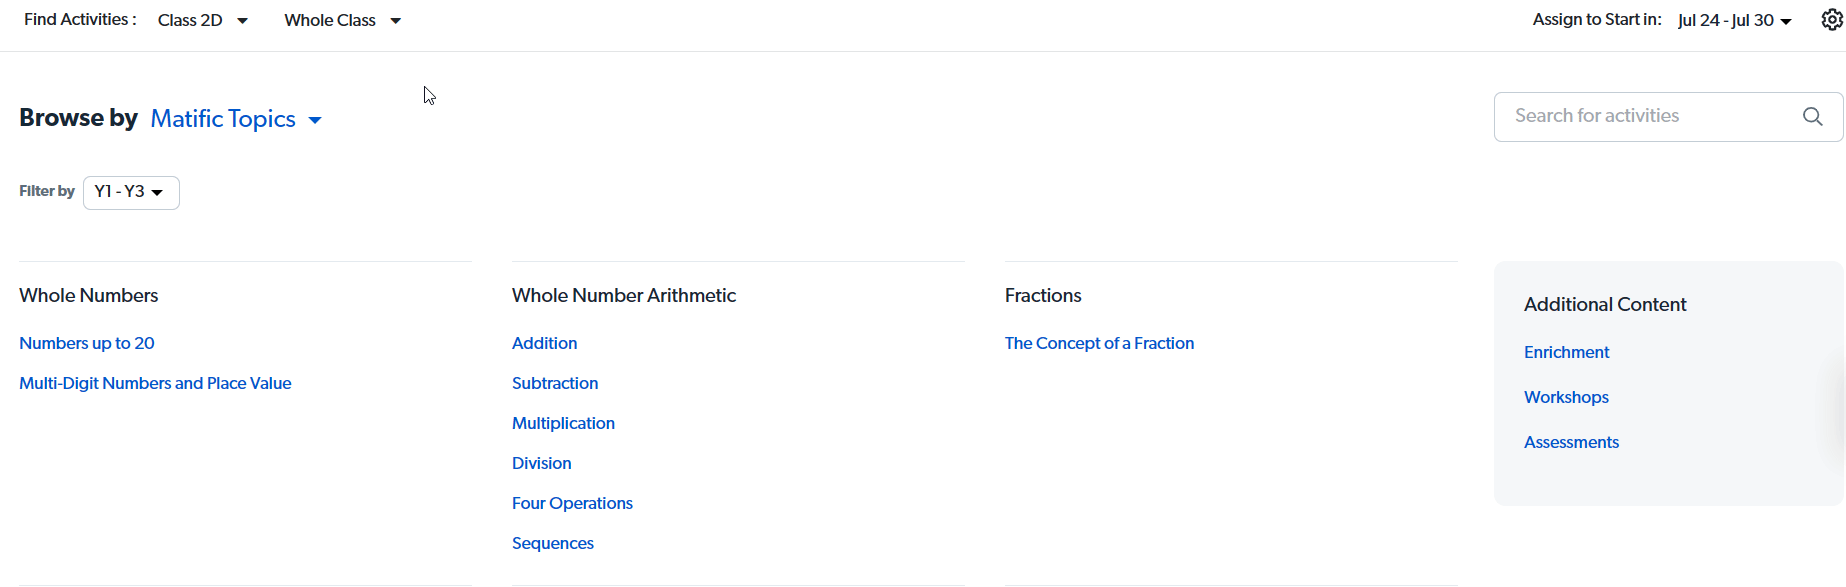Change the Jul 24 - Jul 30 date range
The width and height of the screenshot is (1846, 587).
[1734, 20]
